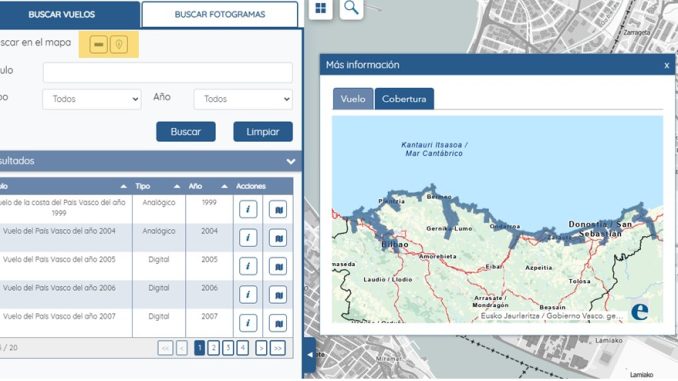Go to previous results page
The image size is (678, 381).
point(182,348)
